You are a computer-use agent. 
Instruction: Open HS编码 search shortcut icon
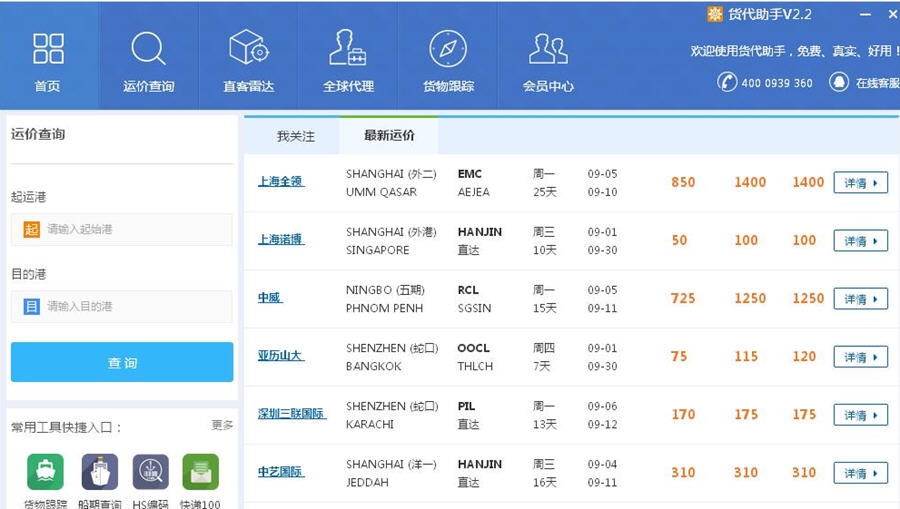(x=150, y=472)
